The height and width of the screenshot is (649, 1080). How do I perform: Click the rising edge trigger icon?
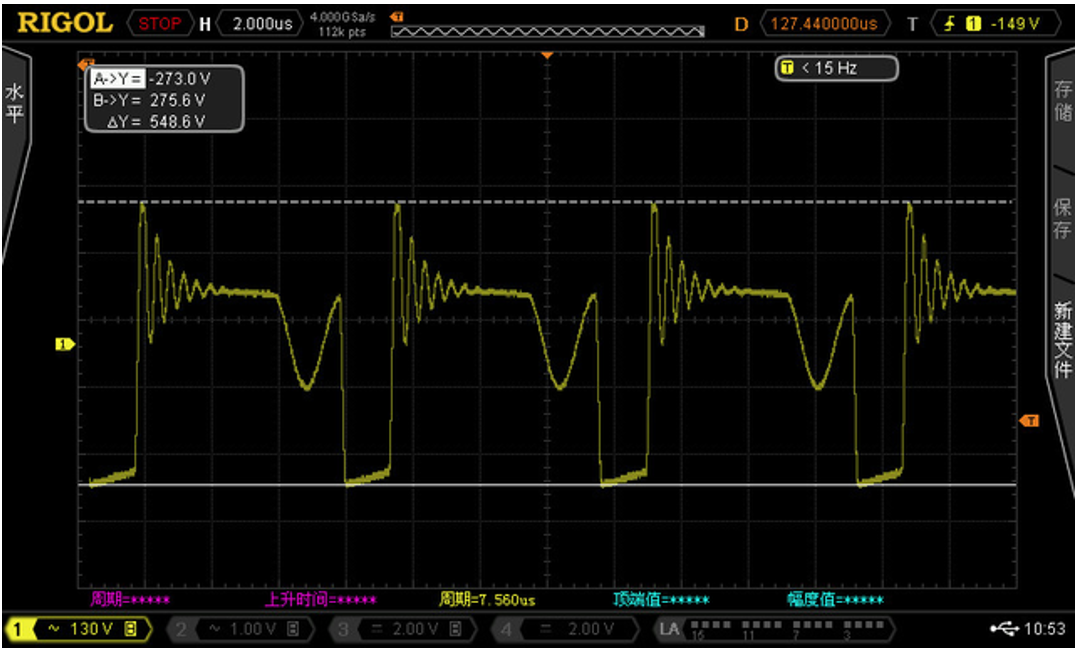point(949,23)
